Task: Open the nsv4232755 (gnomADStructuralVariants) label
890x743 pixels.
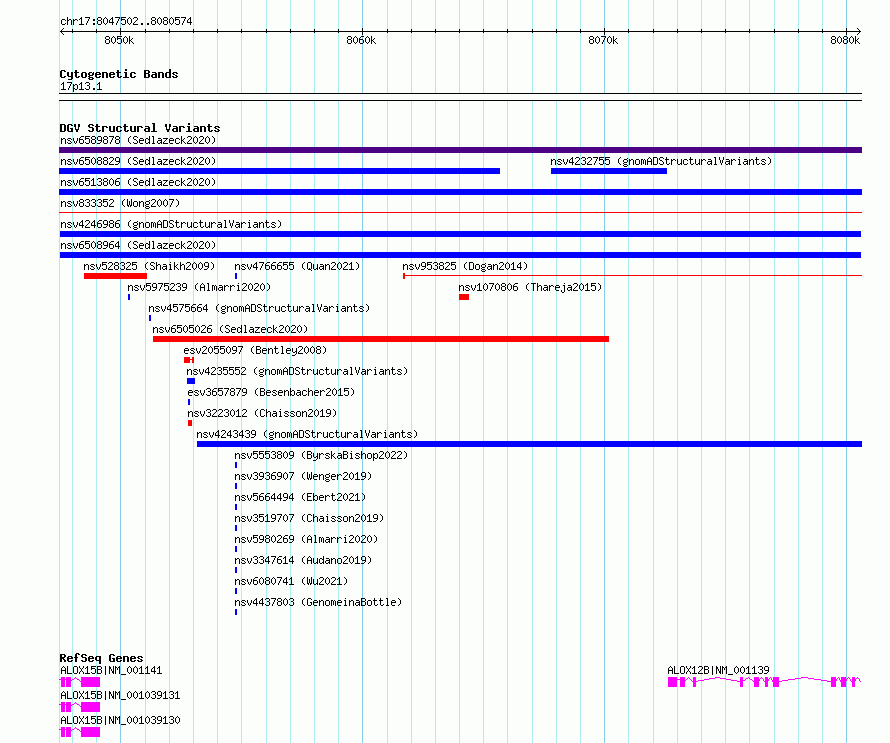Action: point(661,161)
